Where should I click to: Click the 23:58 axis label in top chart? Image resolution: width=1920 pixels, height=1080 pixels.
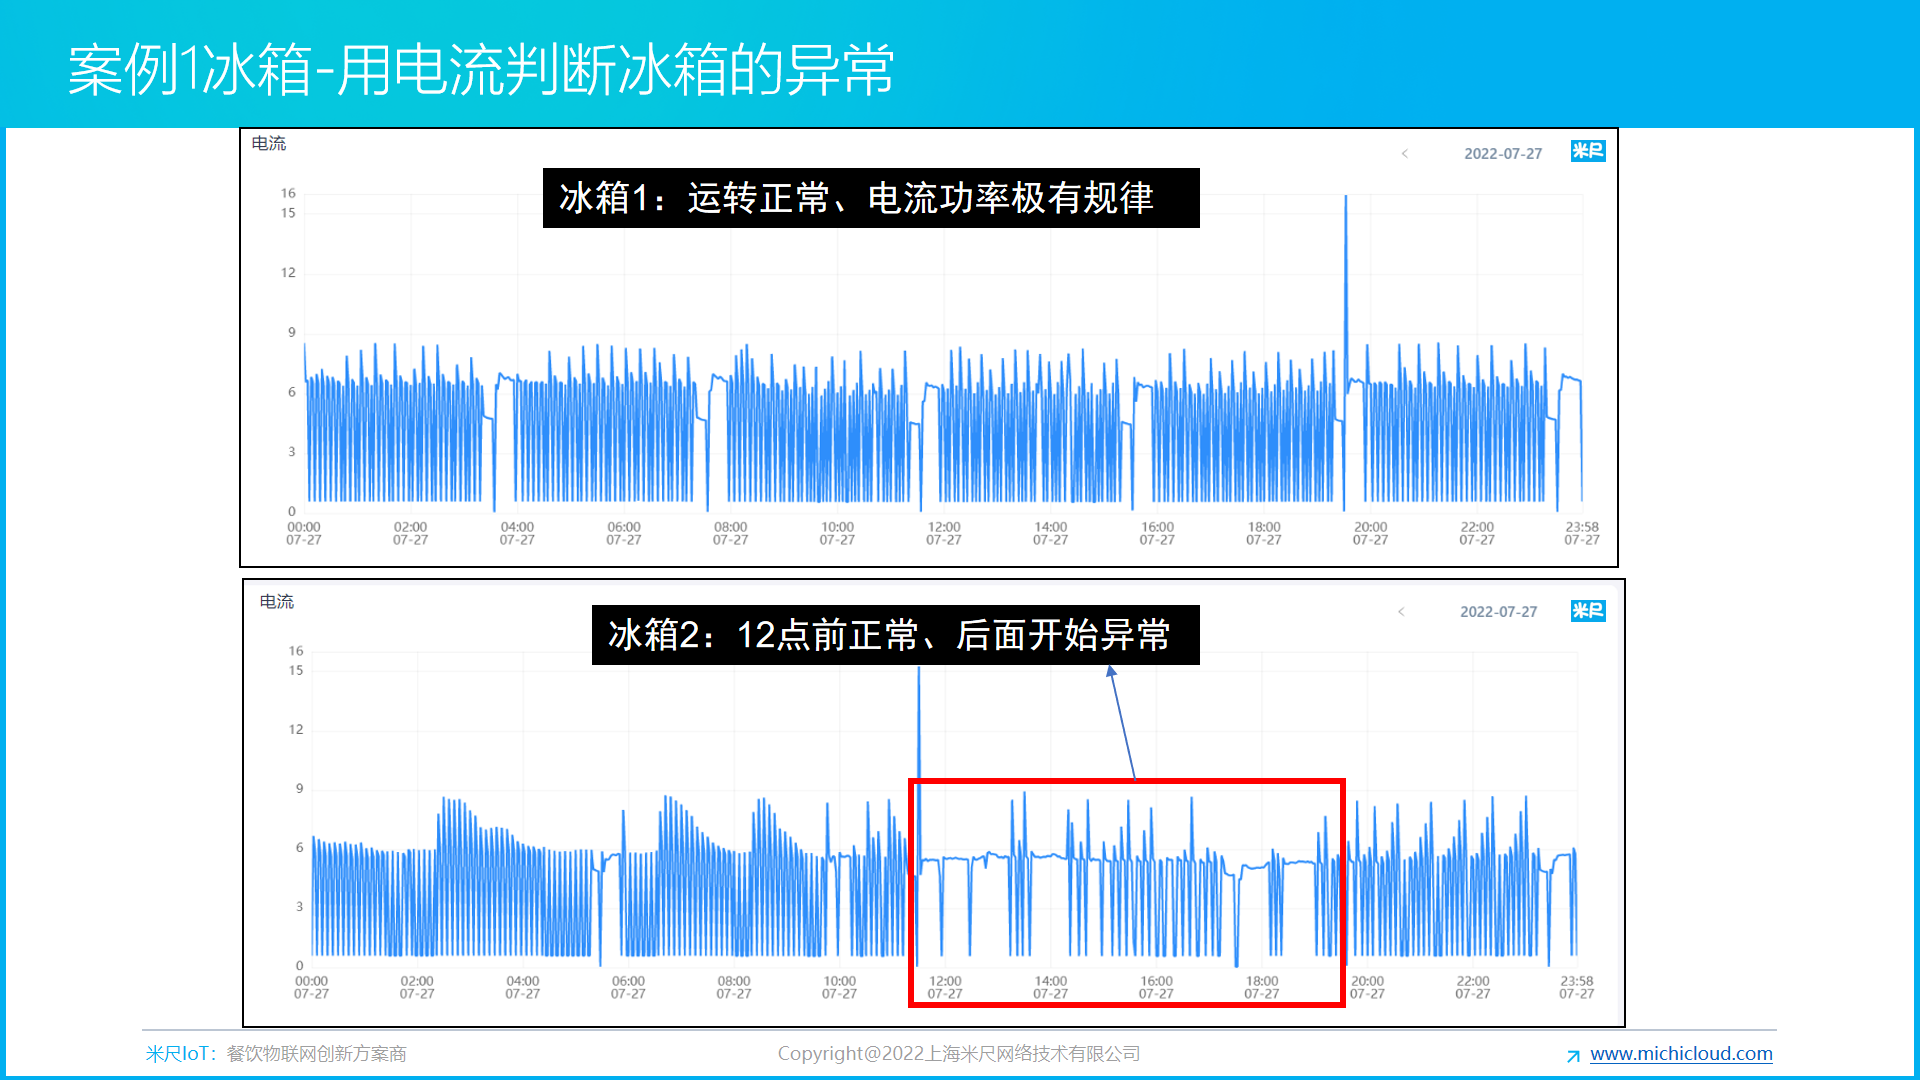tap(1581, 533)
